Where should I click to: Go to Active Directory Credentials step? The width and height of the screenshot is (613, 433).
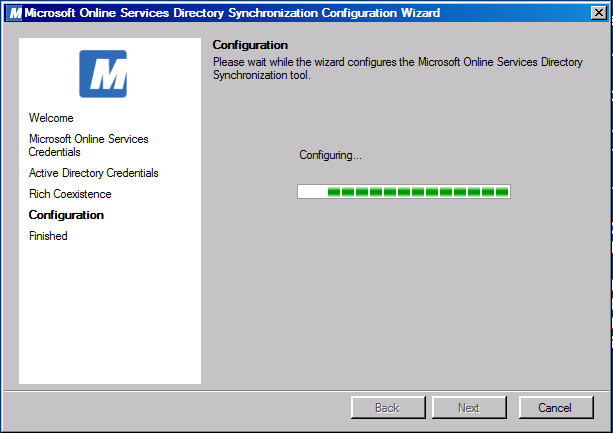pos(93,173)
